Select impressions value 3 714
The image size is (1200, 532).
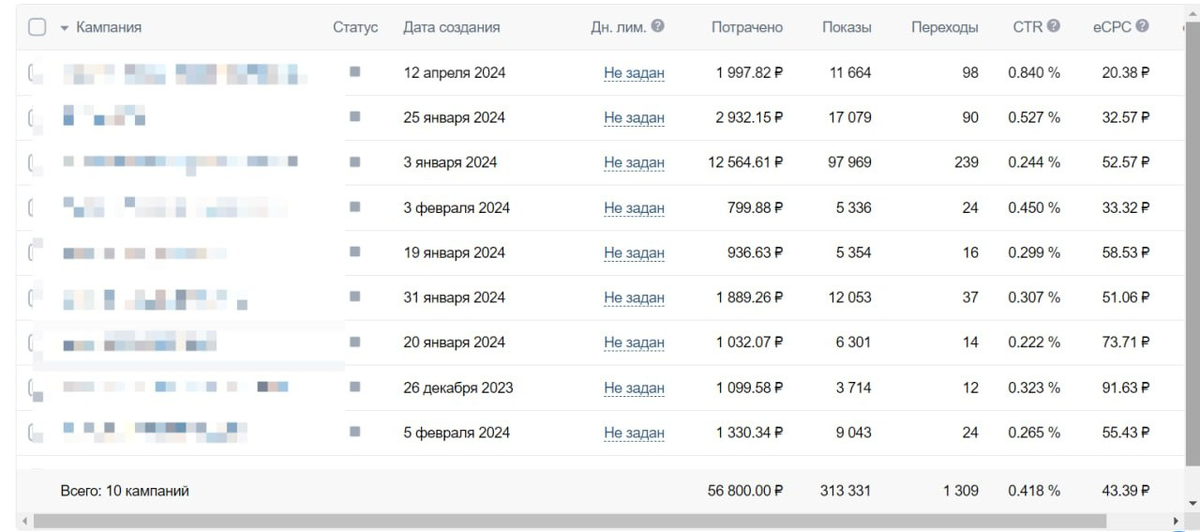coord(854,388)
